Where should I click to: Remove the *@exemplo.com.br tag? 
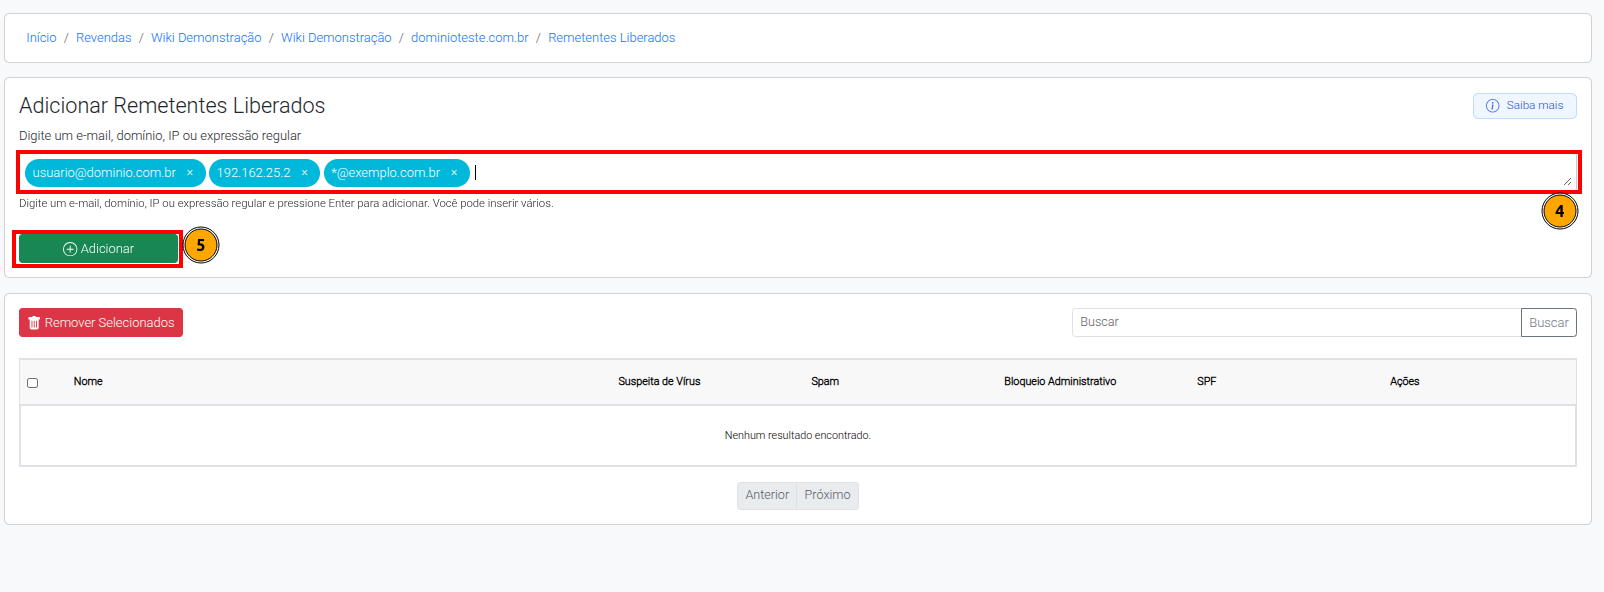pyautogui.click(x=454, y=173)
